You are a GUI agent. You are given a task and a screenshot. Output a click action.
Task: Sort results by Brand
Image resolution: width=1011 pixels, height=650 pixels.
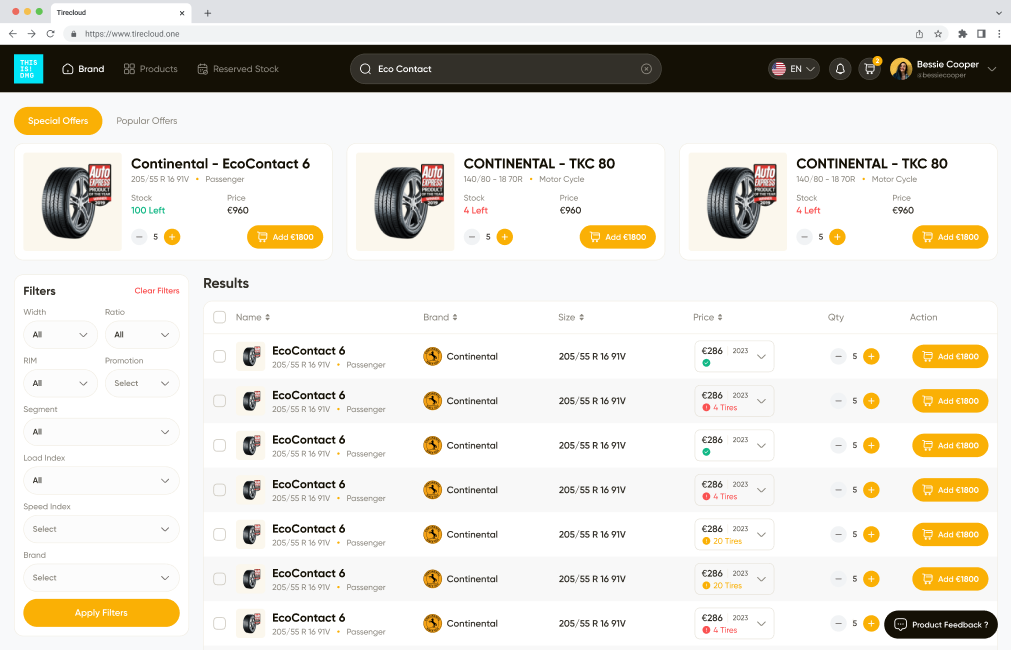click(440, 317)
